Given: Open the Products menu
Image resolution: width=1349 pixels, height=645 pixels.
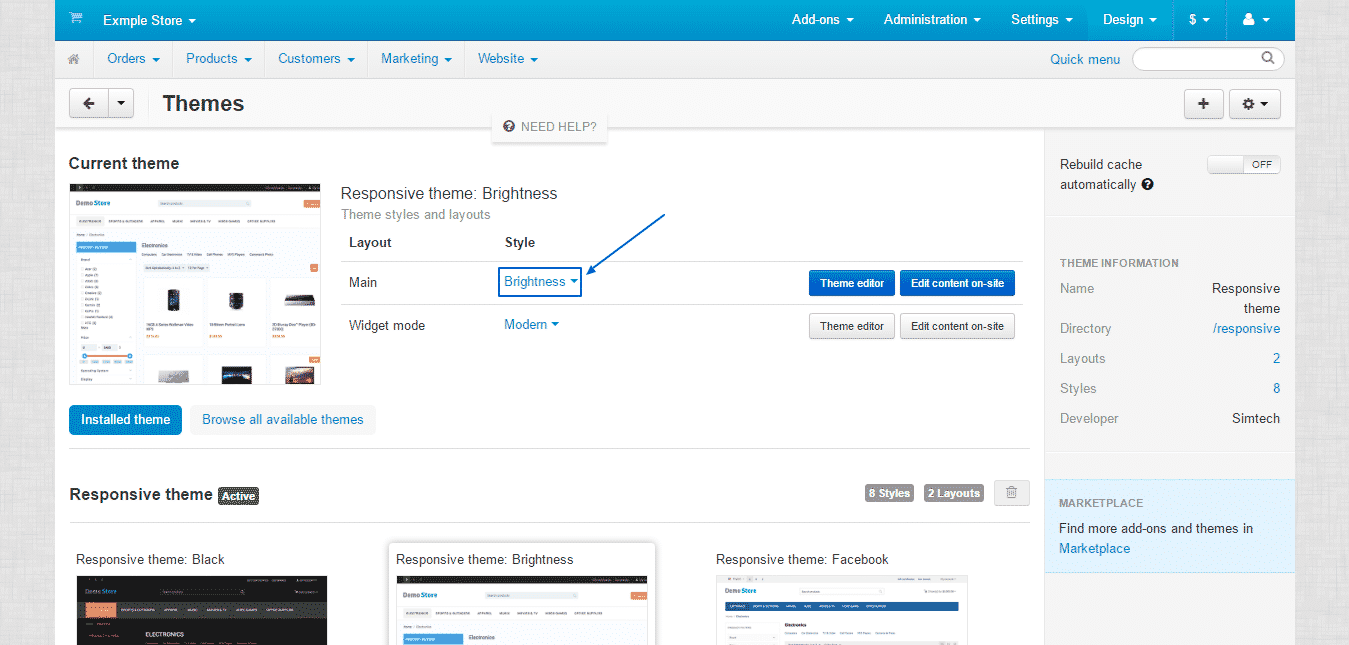Looking at the screenshot, I should [218, 59].
